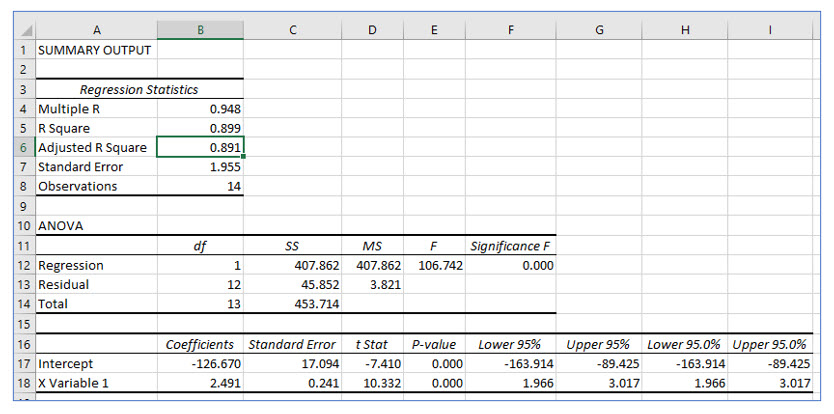Select the Intercept t Stat -7.410
This screenshot has width=834, height=414.
[372, 364]
